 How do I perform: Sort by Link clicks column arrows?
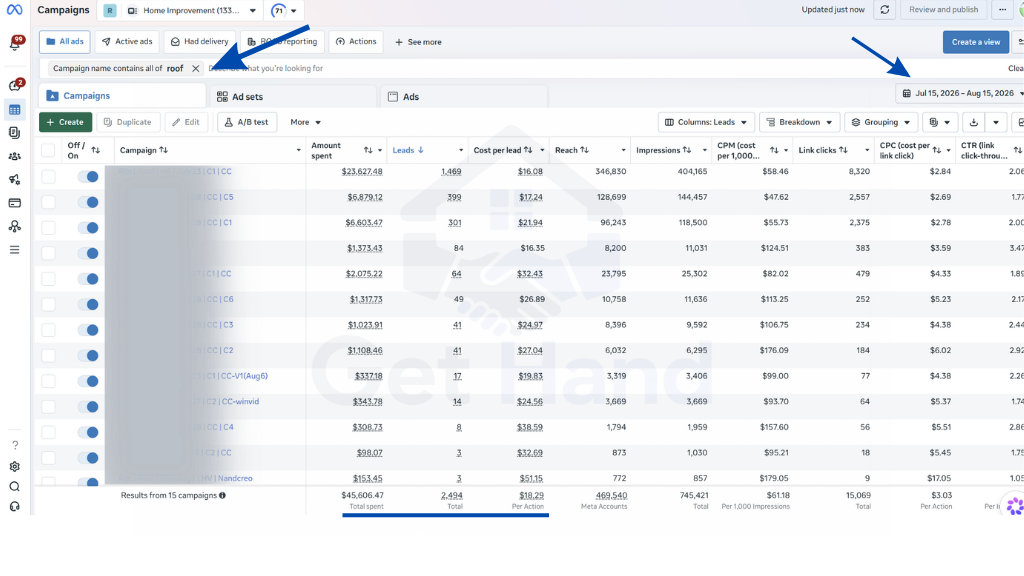(x=843, y=150)
